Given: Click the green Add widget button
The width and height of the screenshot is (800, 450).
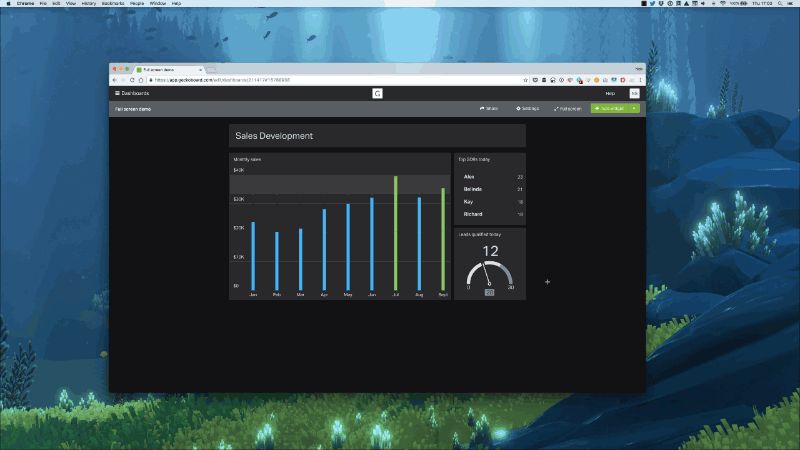Looking at the screenshot, I should pos(610,109).
